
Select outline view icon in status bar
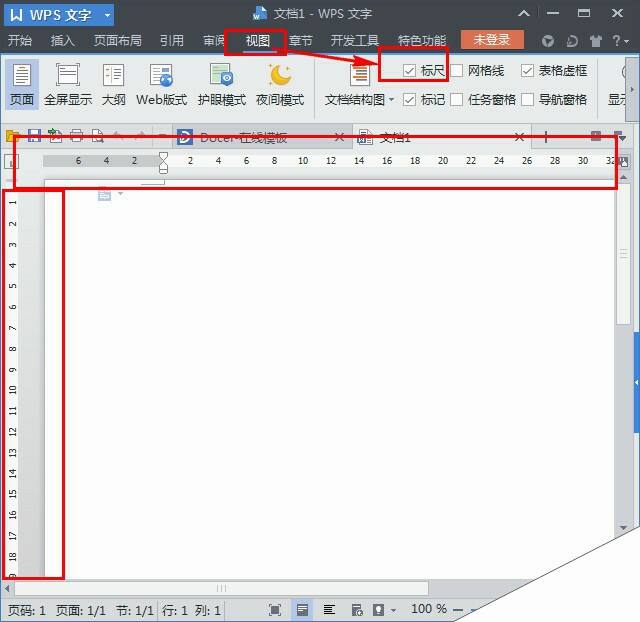[x=329, y=610]
